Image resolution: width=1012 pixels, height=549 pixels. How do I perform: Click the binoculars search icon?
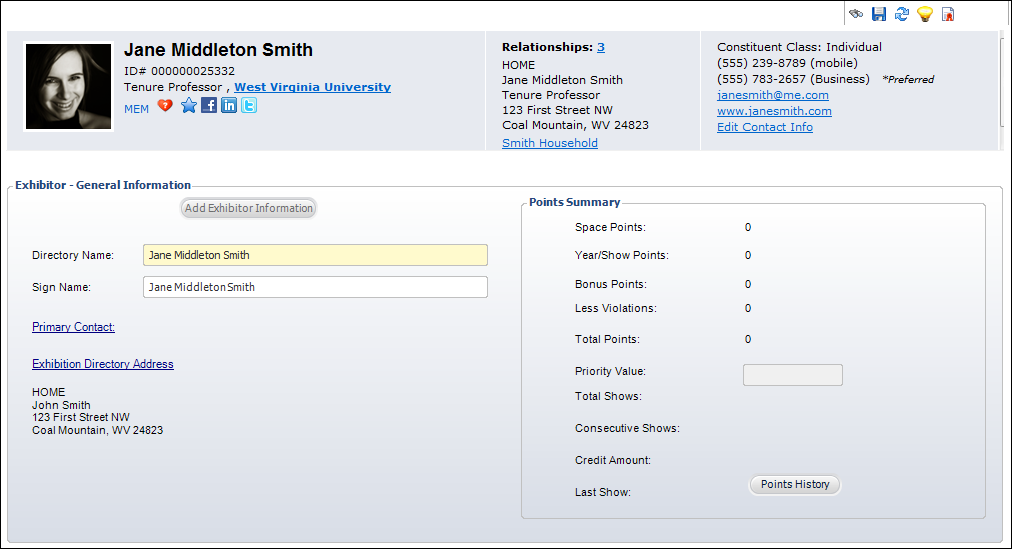pyautogui.click(x=856, y=14)
